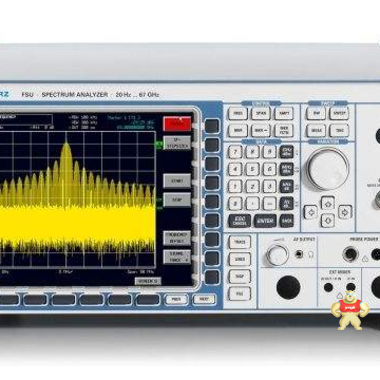Viewport: 380px width, 380px height.
Task: Tap the ESC CANCEL key
Action: (x=239, y=221)
